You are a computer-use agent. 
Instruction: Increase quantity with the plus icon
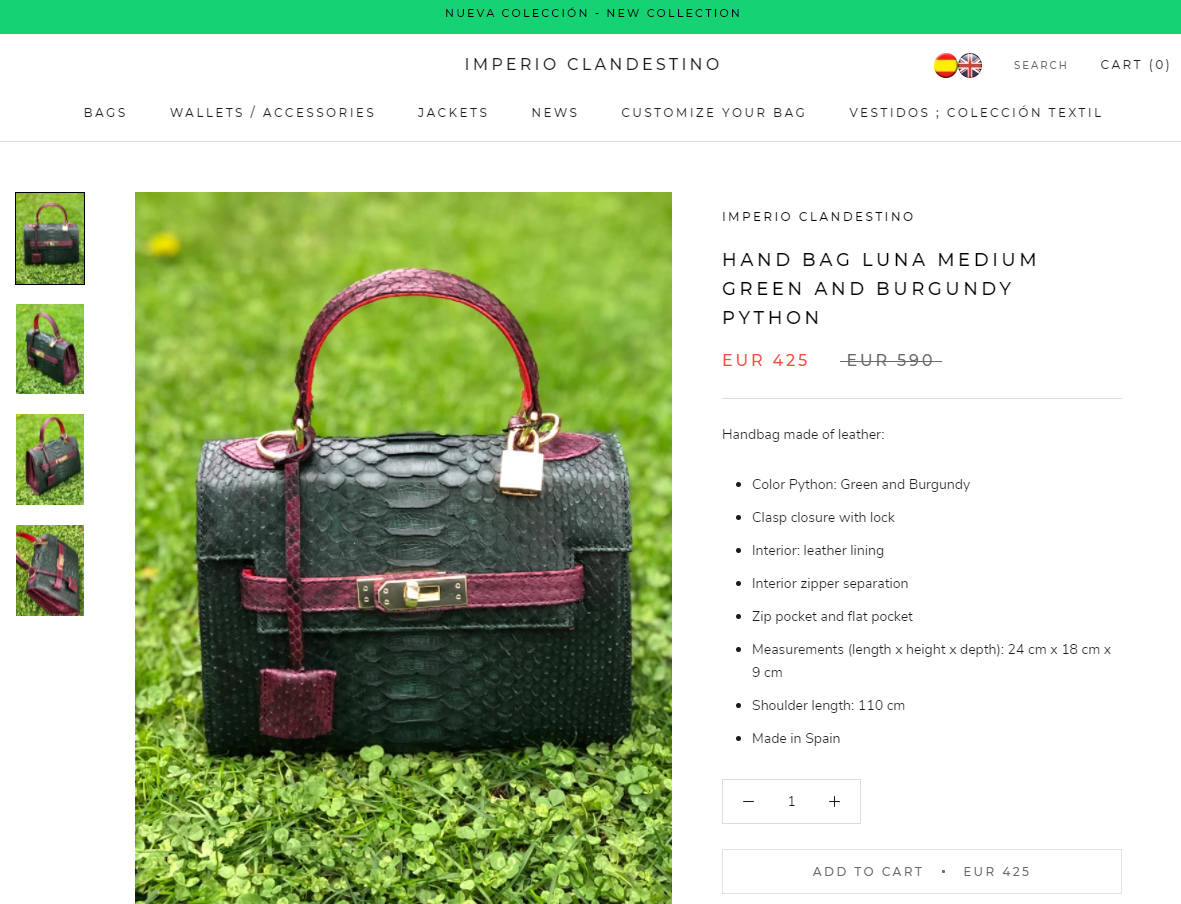(x=835, y=802)
